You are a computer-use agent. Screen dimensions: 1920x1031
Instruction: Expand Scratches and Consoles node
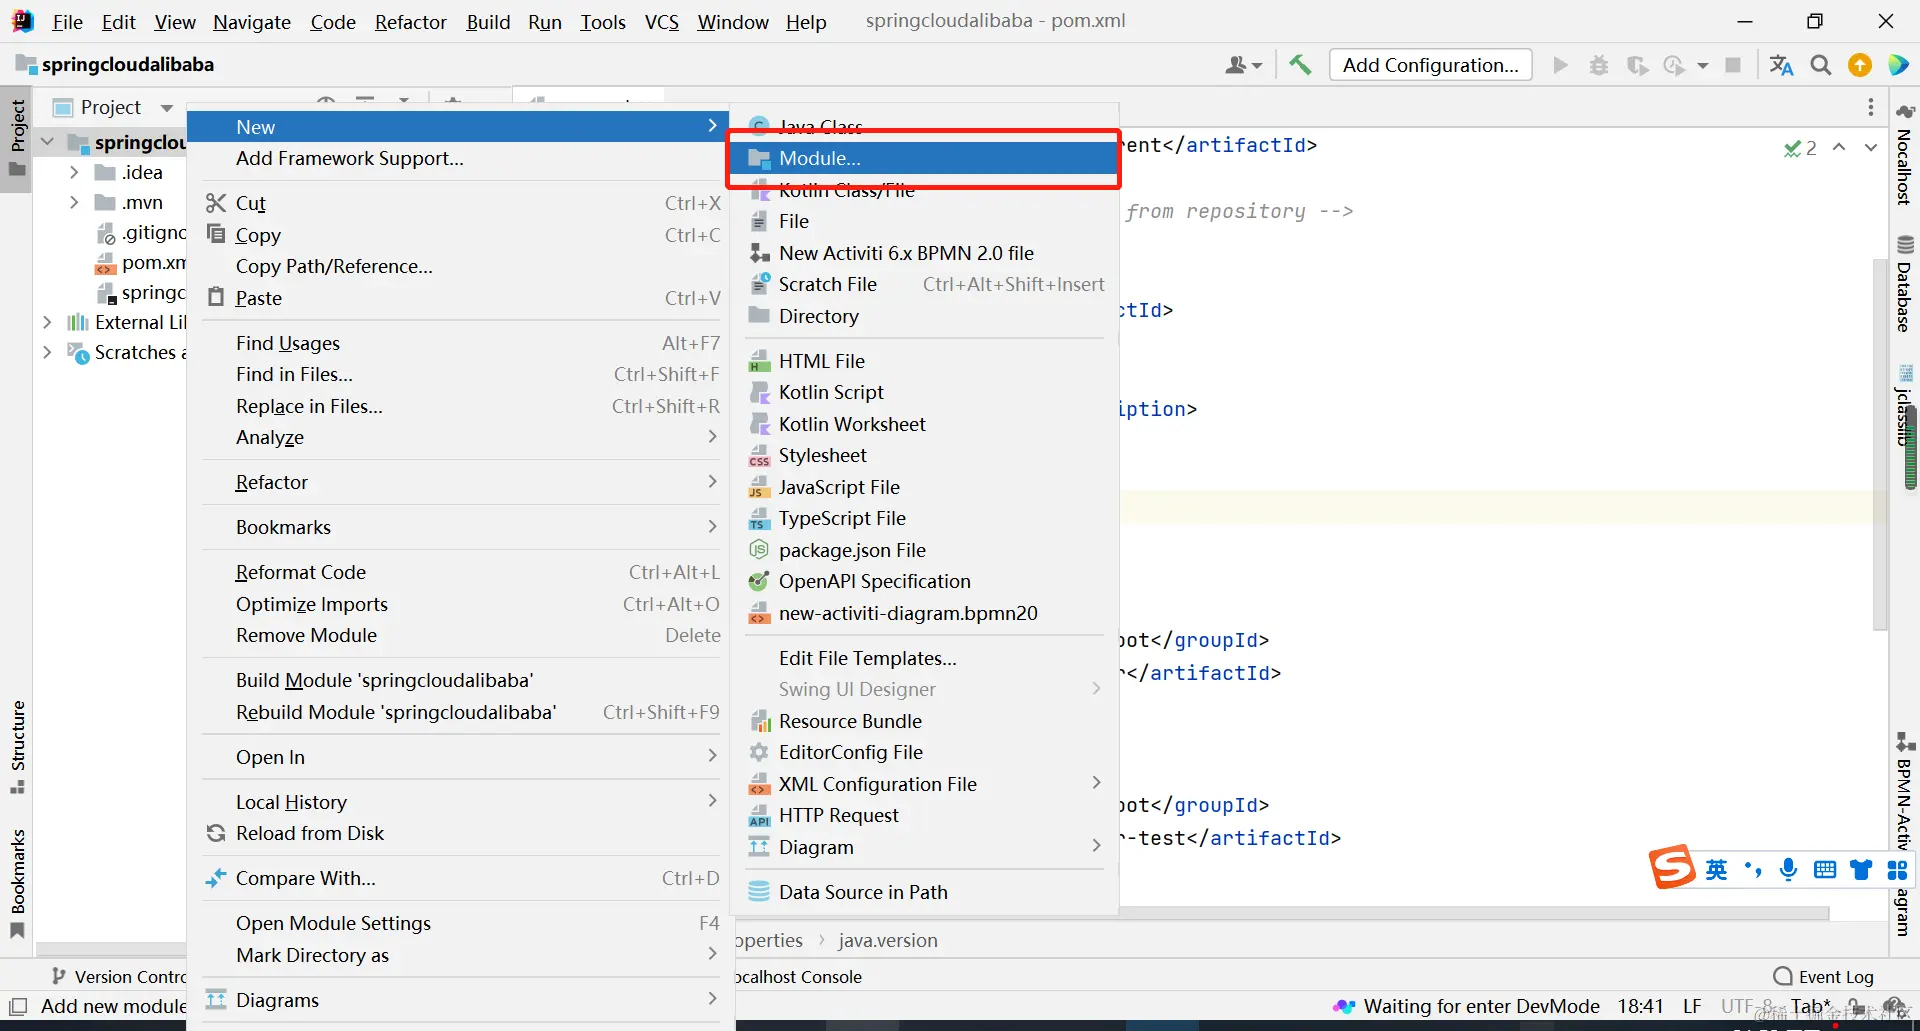coord(47,352)
